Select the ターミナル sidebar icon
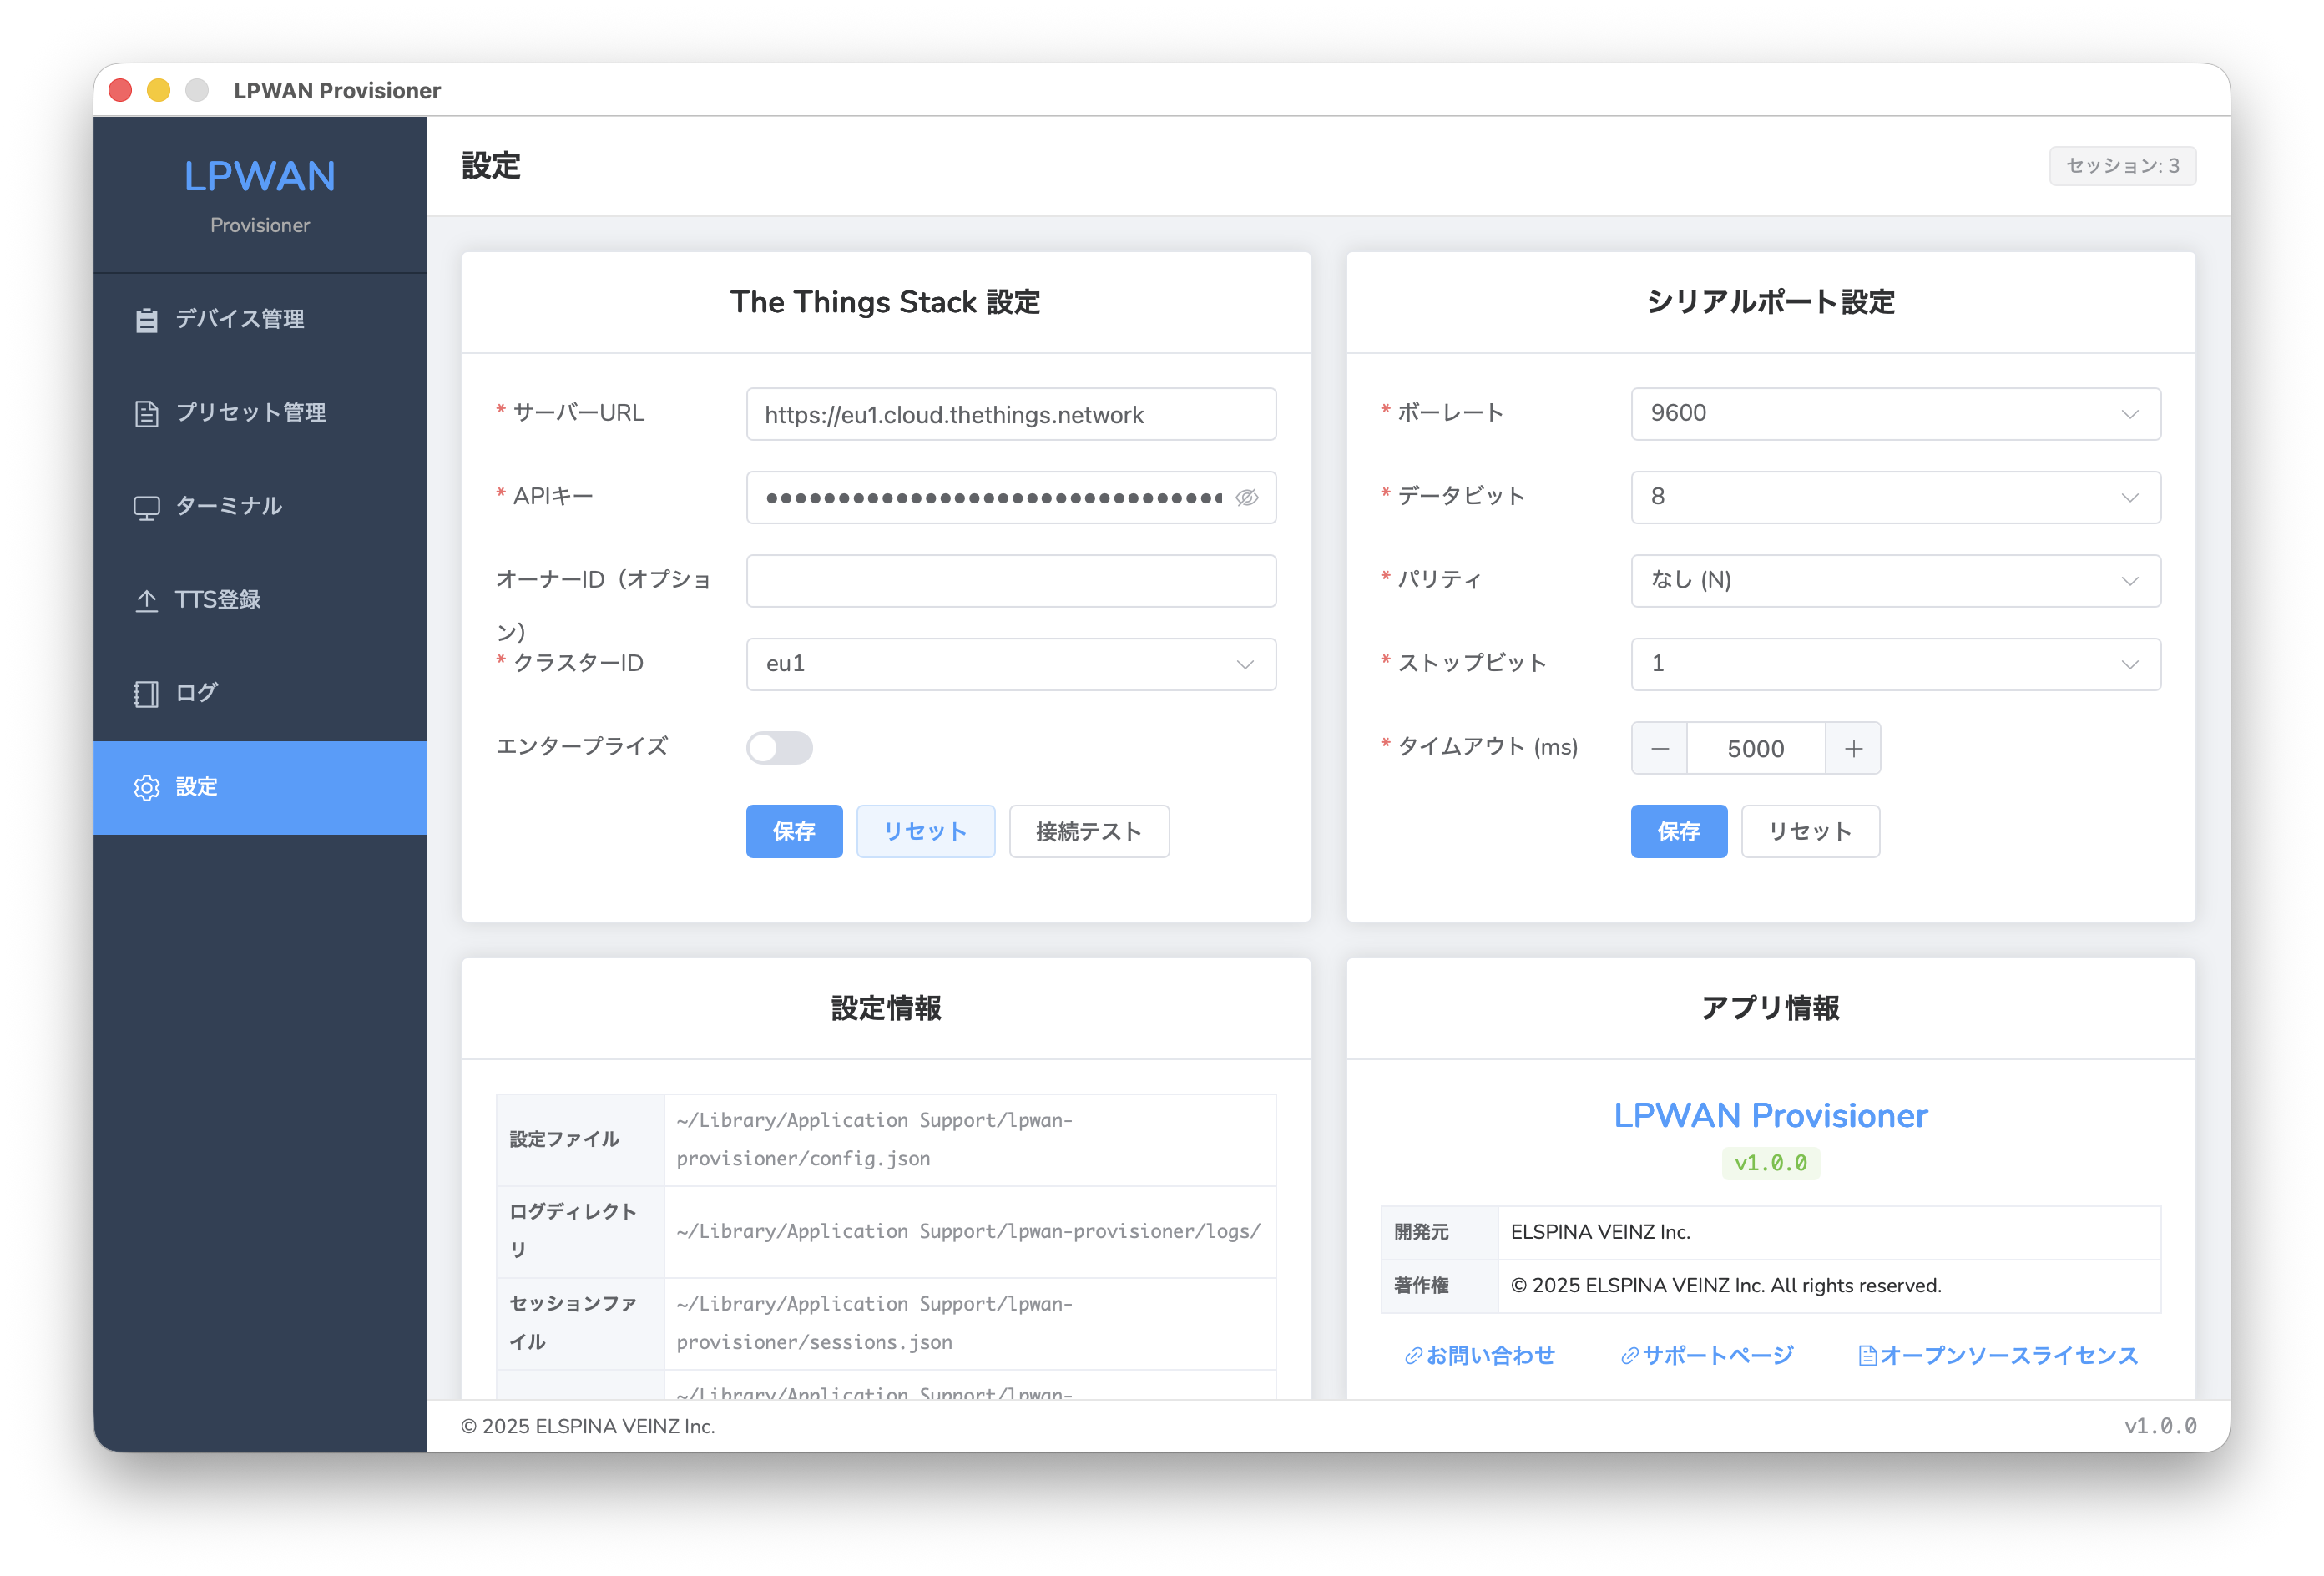 coord(146,506)
